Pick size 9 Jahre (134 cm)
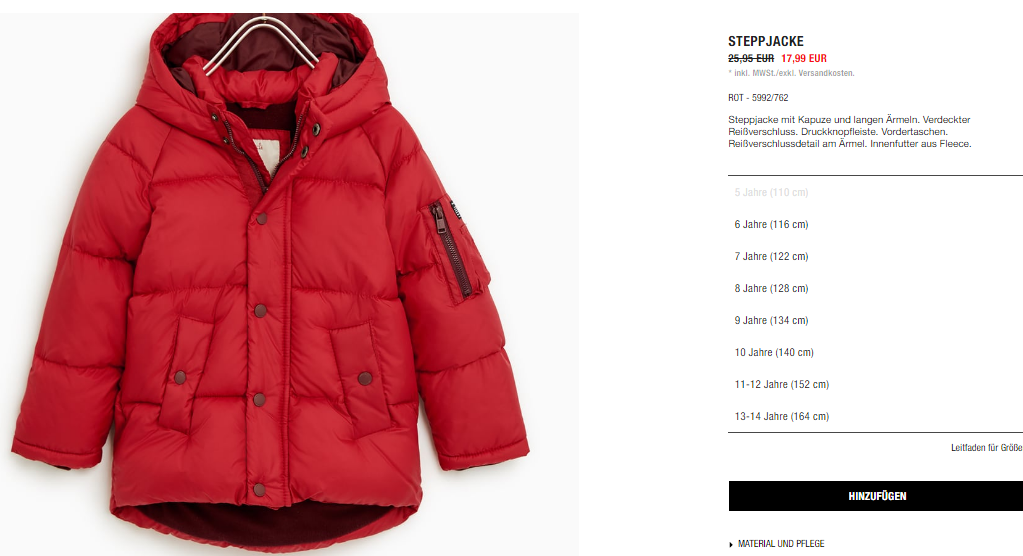Viewport: 1023px width, 556px height. pyautogui.click(x=876, y=320)
